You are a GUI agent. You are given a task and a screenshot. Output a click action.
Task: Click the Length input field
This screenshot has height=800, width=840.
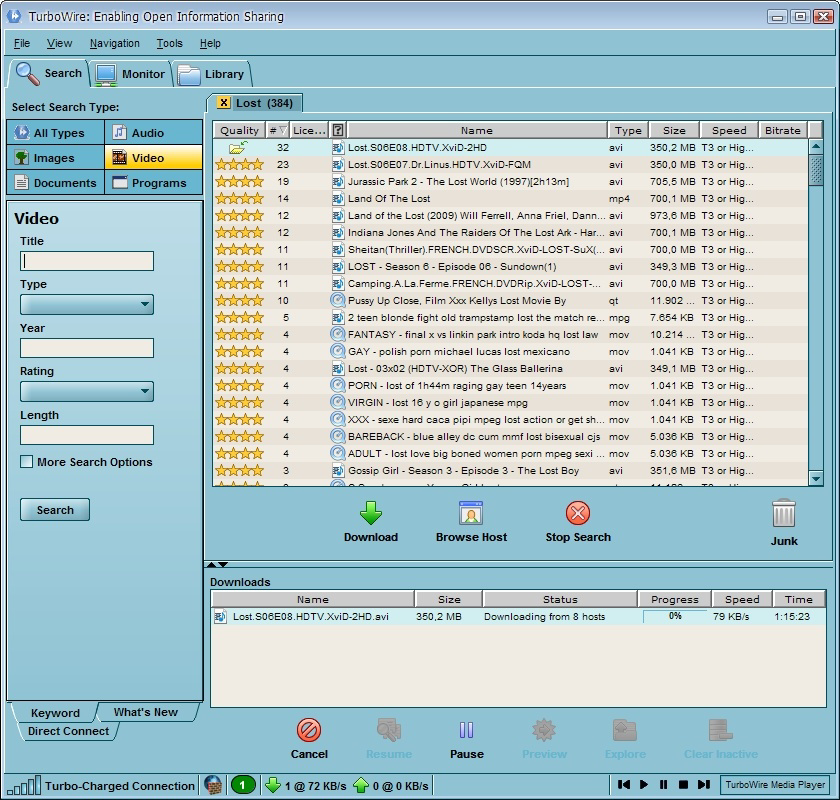pyautogui.click(x=87, y=435)
